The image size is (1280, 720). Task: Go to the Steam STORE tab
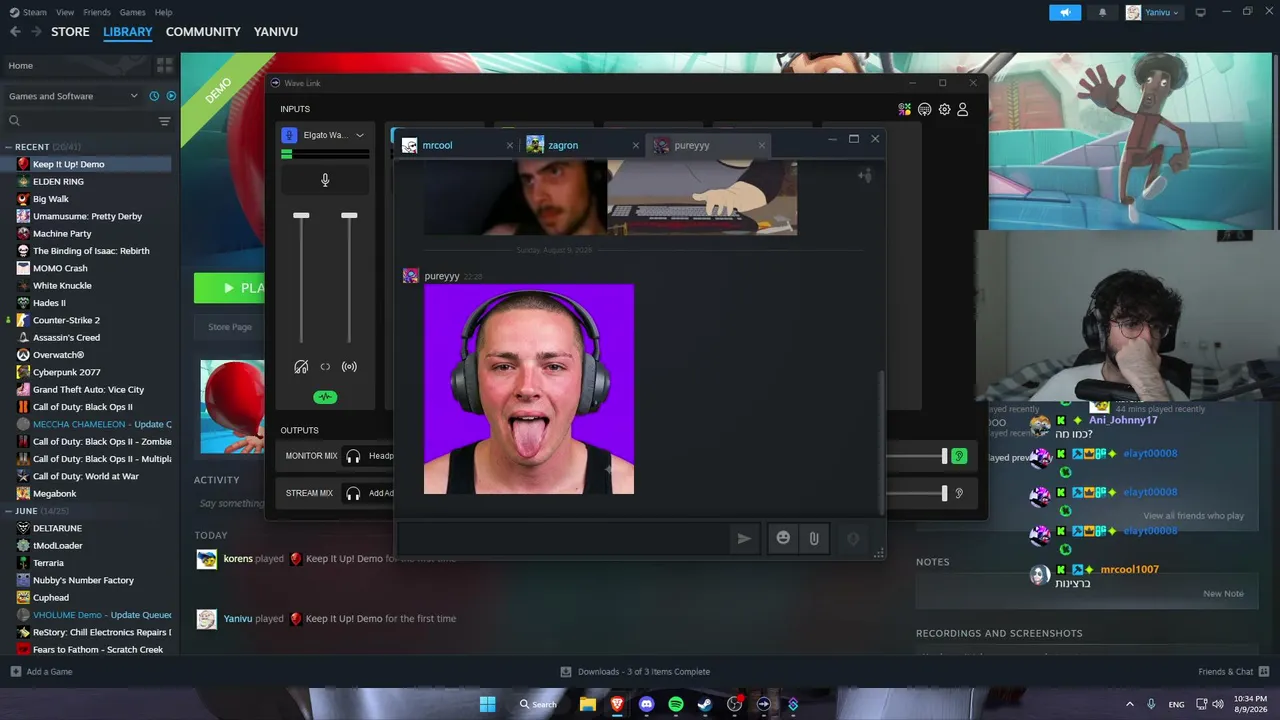click(70, 32)
